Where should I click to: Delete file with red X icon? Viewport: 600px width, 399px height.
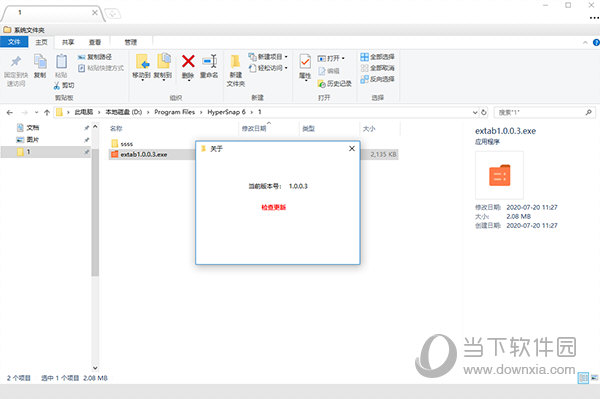coord(188,67)
